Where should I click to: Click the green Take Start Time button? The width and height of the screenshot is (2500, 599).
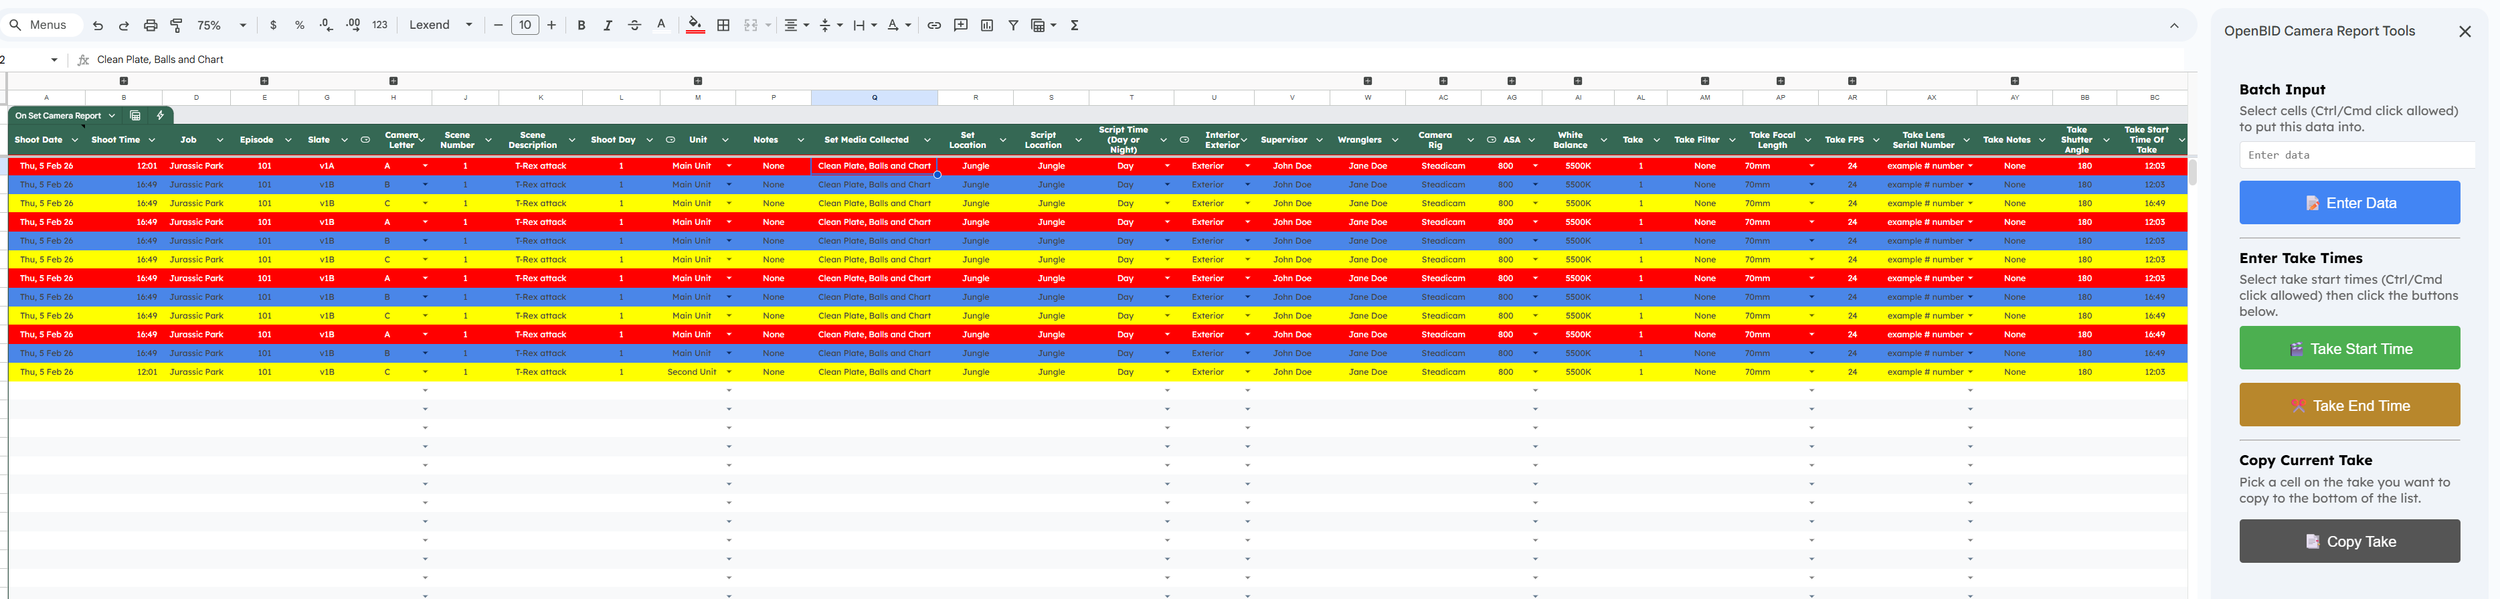click(2349, 349)
